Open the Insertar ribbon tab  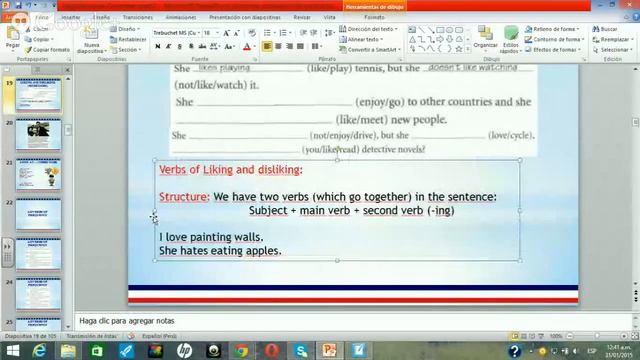click(71, 18)
